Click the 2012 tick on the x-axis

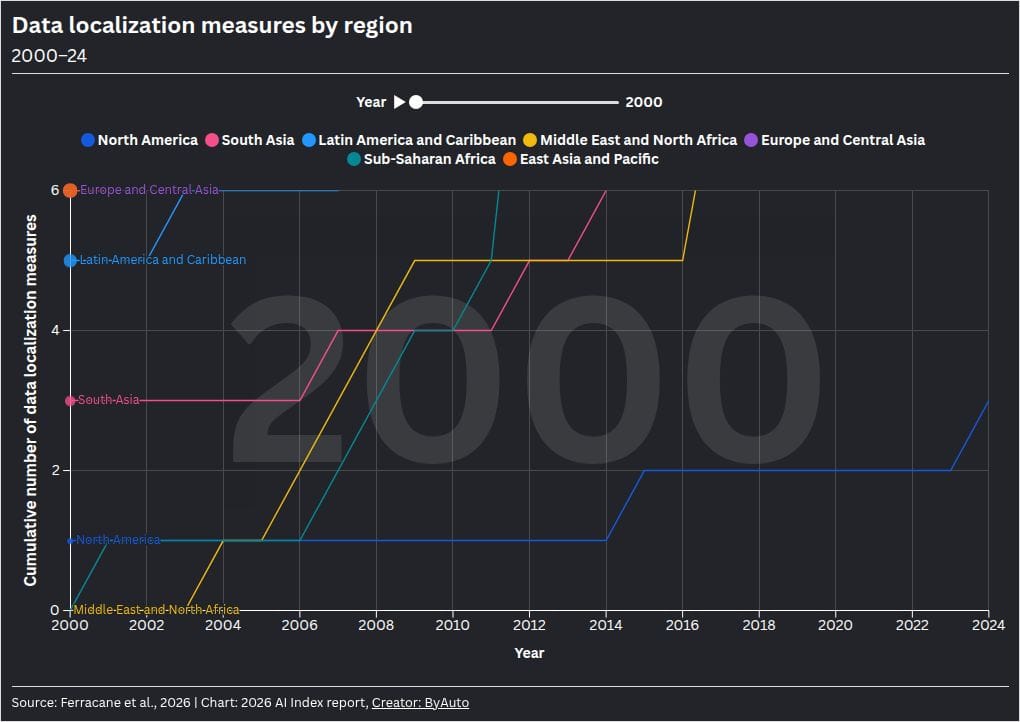click(529, 625)
